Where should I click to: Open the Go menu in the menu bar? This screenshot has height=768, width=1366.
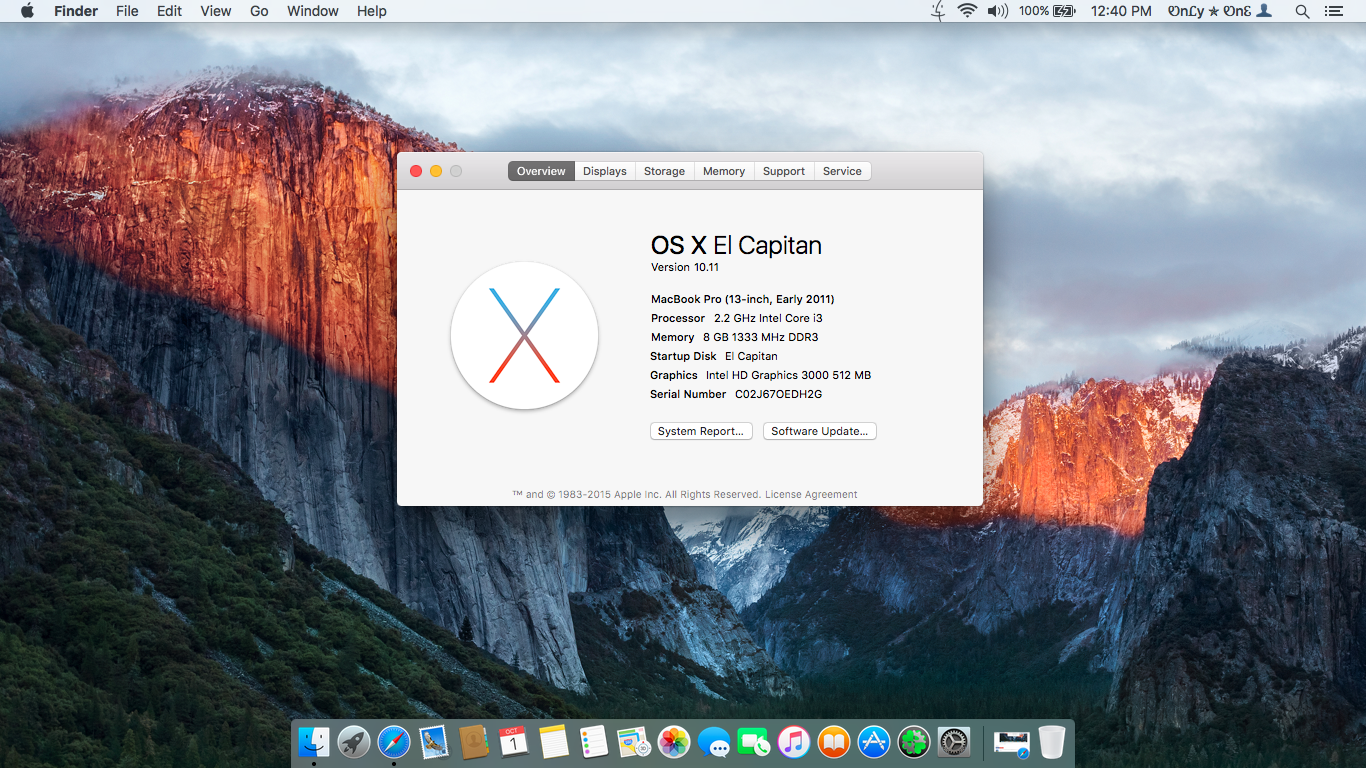(259, 11)
